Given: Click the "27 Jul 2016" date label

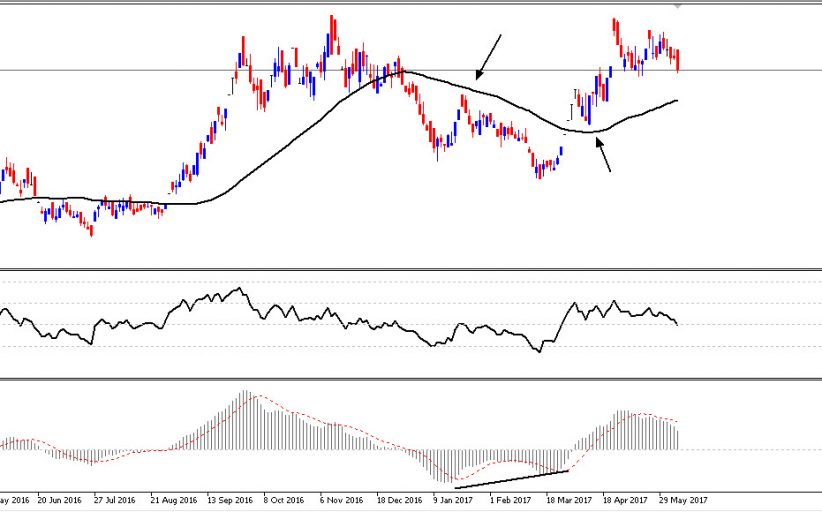Looking at the screenshot, I should [115, 500].
